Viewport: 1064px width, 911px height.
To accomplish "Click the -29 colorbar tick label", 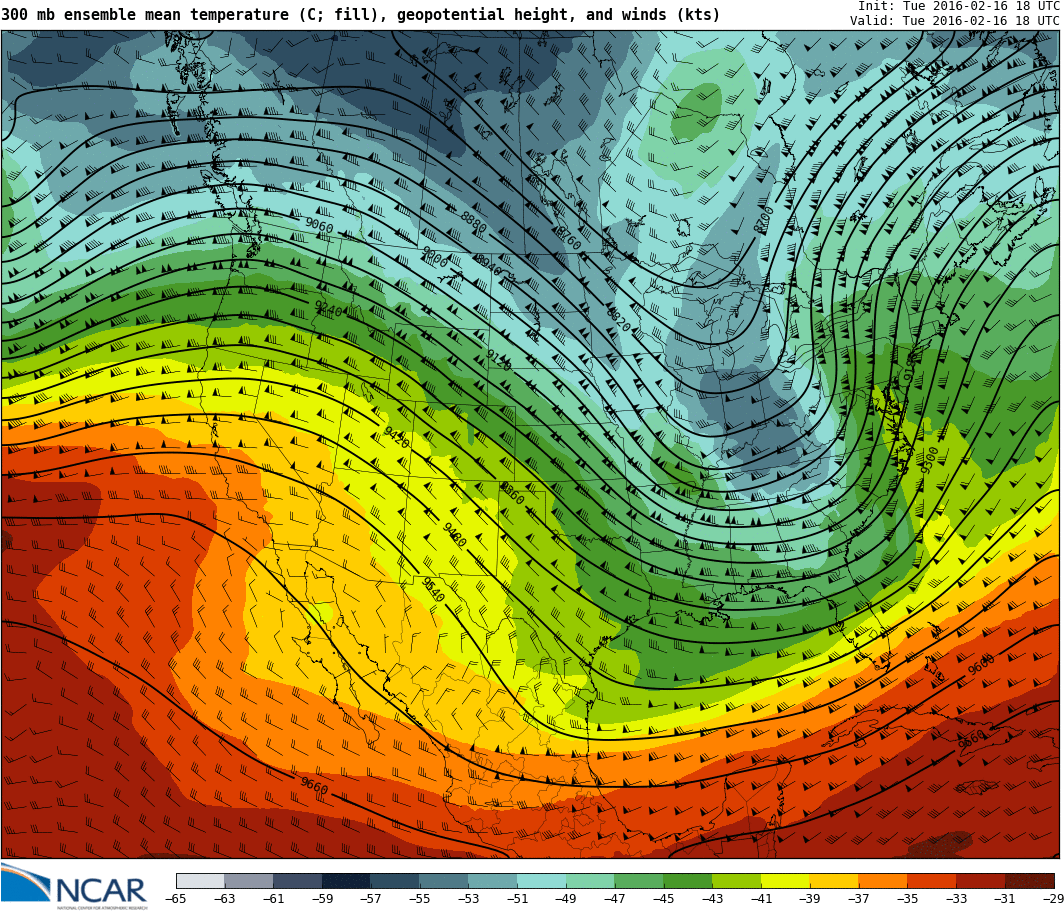I will tap(1052, 899).
